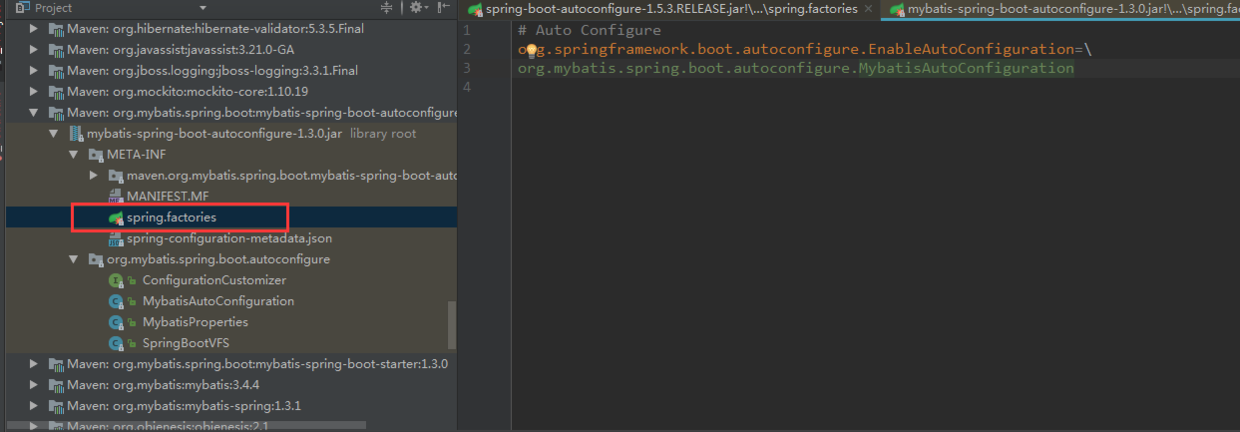Viewport: 1240px width, 432px height.
Task: Open the Project panel gear settings
Action: click(417, 8)
